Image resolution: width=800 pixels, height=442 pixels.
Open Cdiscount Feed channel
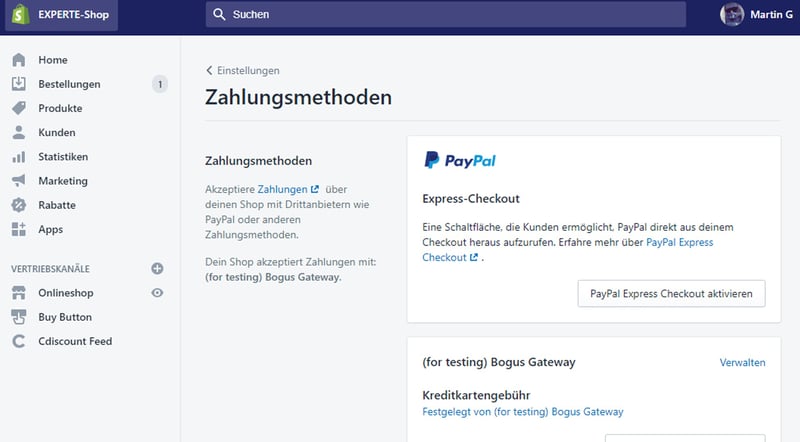tap(75, 341)
